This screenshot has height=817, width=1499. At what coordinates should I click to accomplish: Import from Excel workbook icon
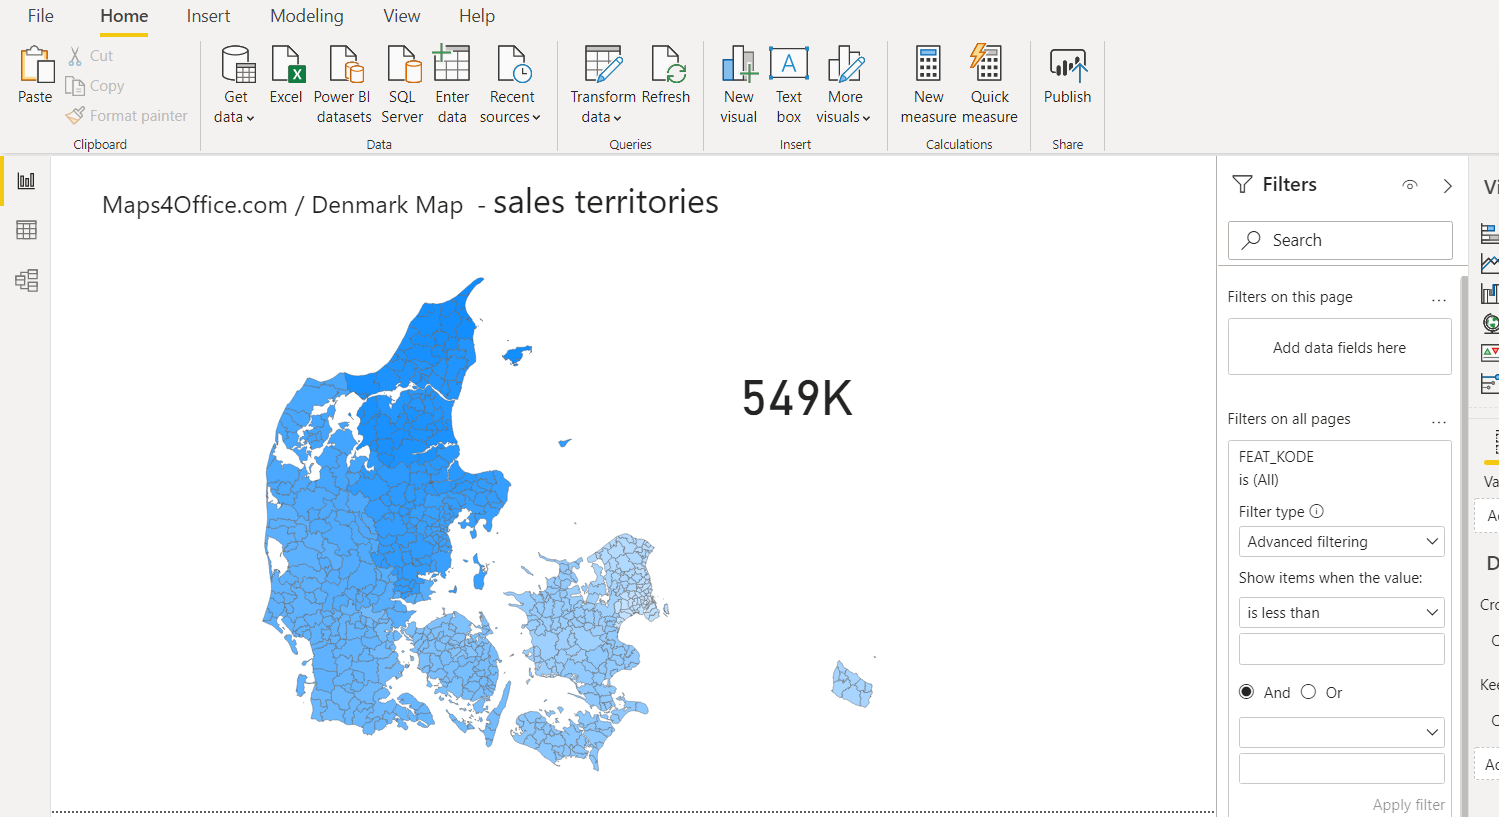tap(286, 66)
